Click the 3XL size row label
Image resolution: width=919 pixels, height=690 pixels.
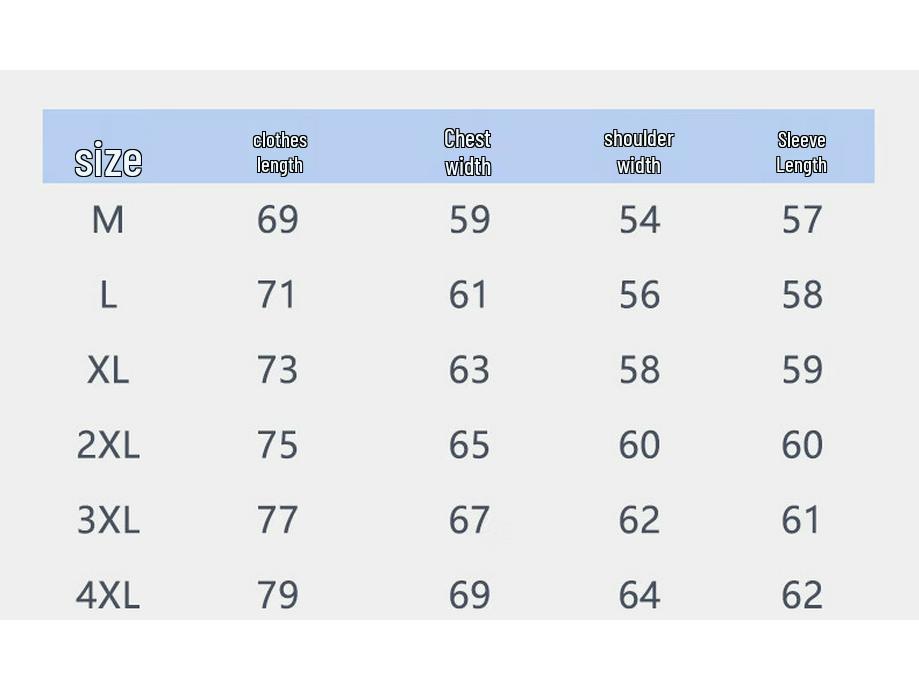[108, 520]
